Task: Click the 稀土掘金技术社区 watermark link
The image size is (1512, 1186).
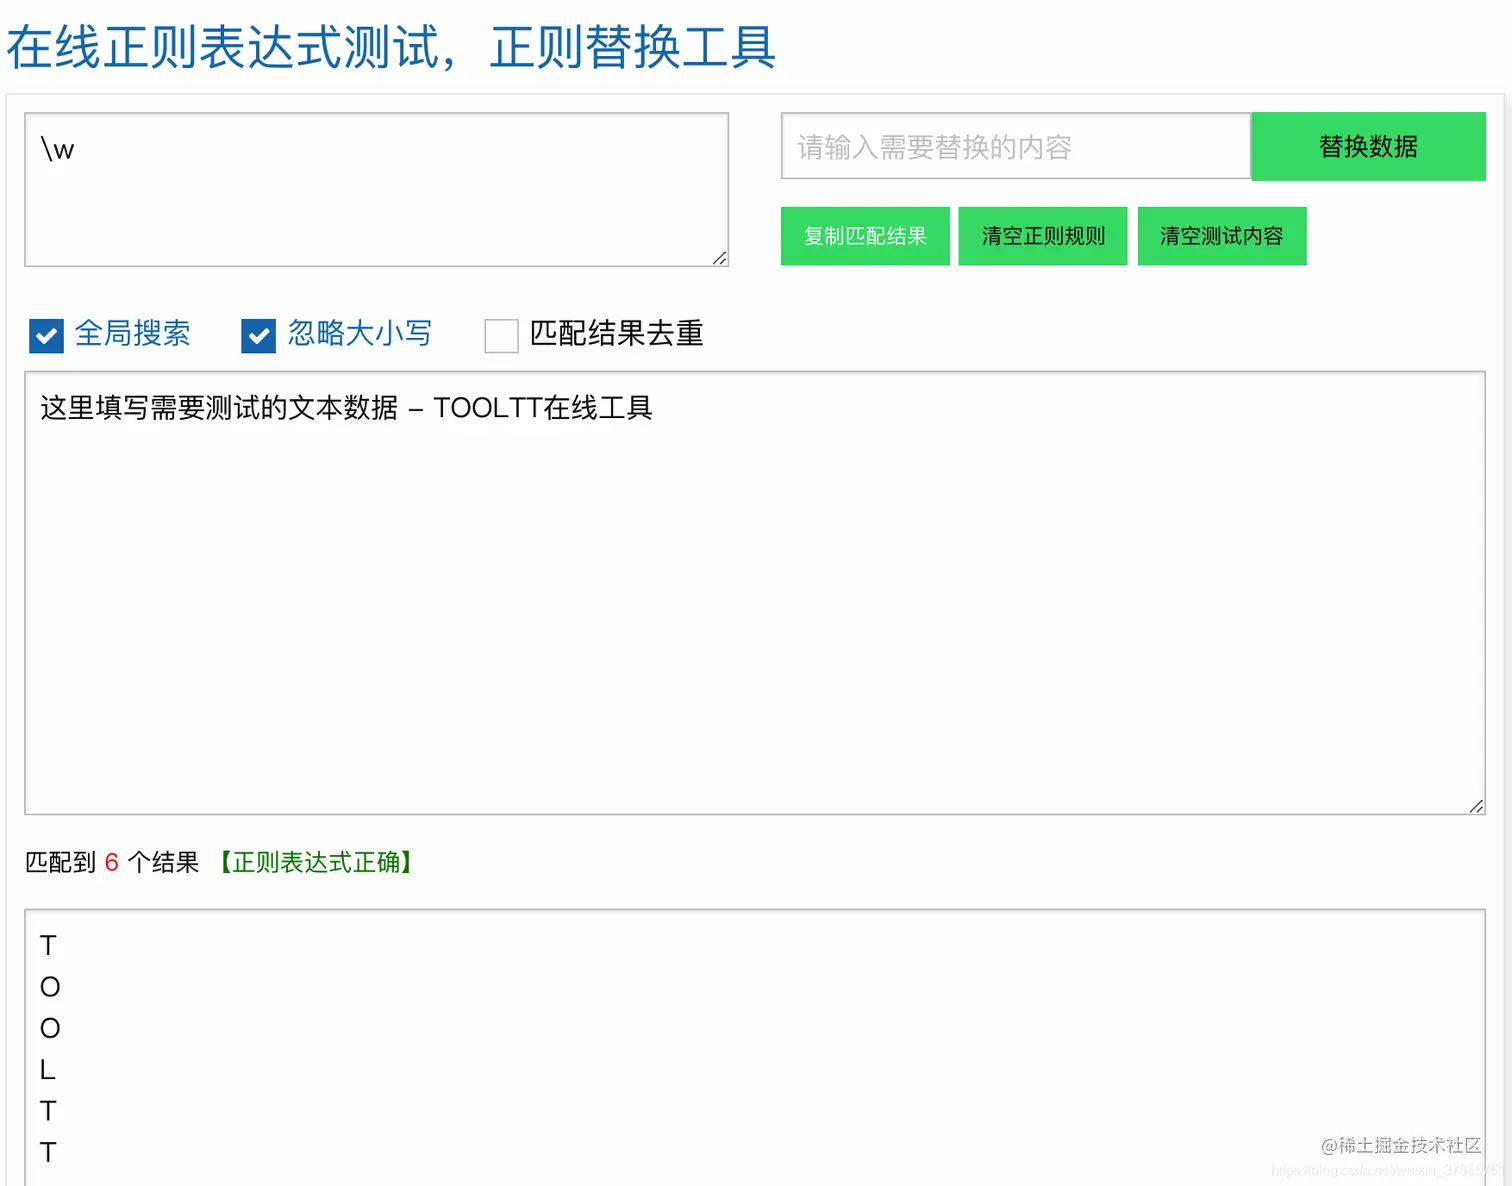Action: click(x=1402, y=1146)
